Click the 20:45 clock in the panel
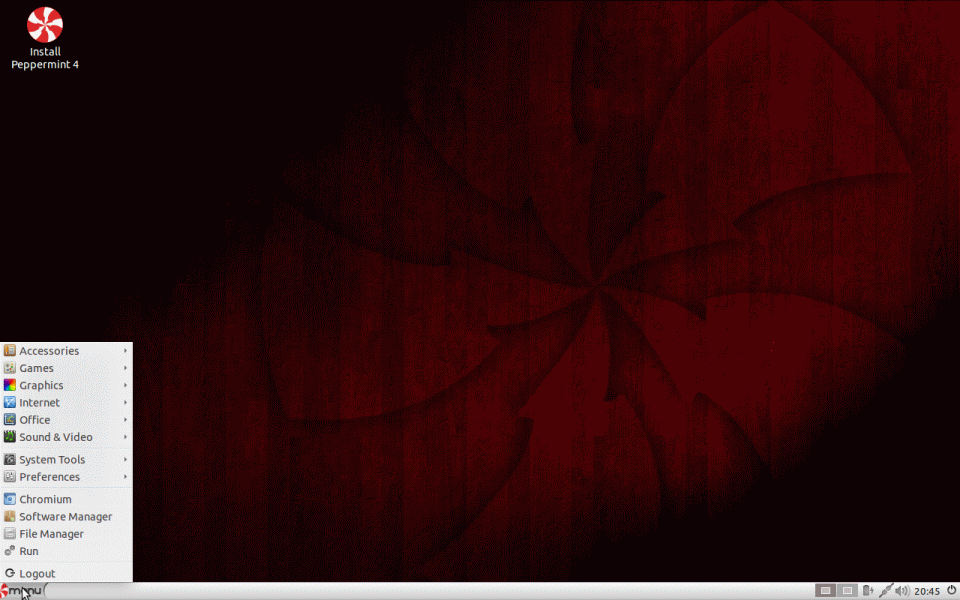The height and width of the screenshot is (600, 960). tap(927, 591)
